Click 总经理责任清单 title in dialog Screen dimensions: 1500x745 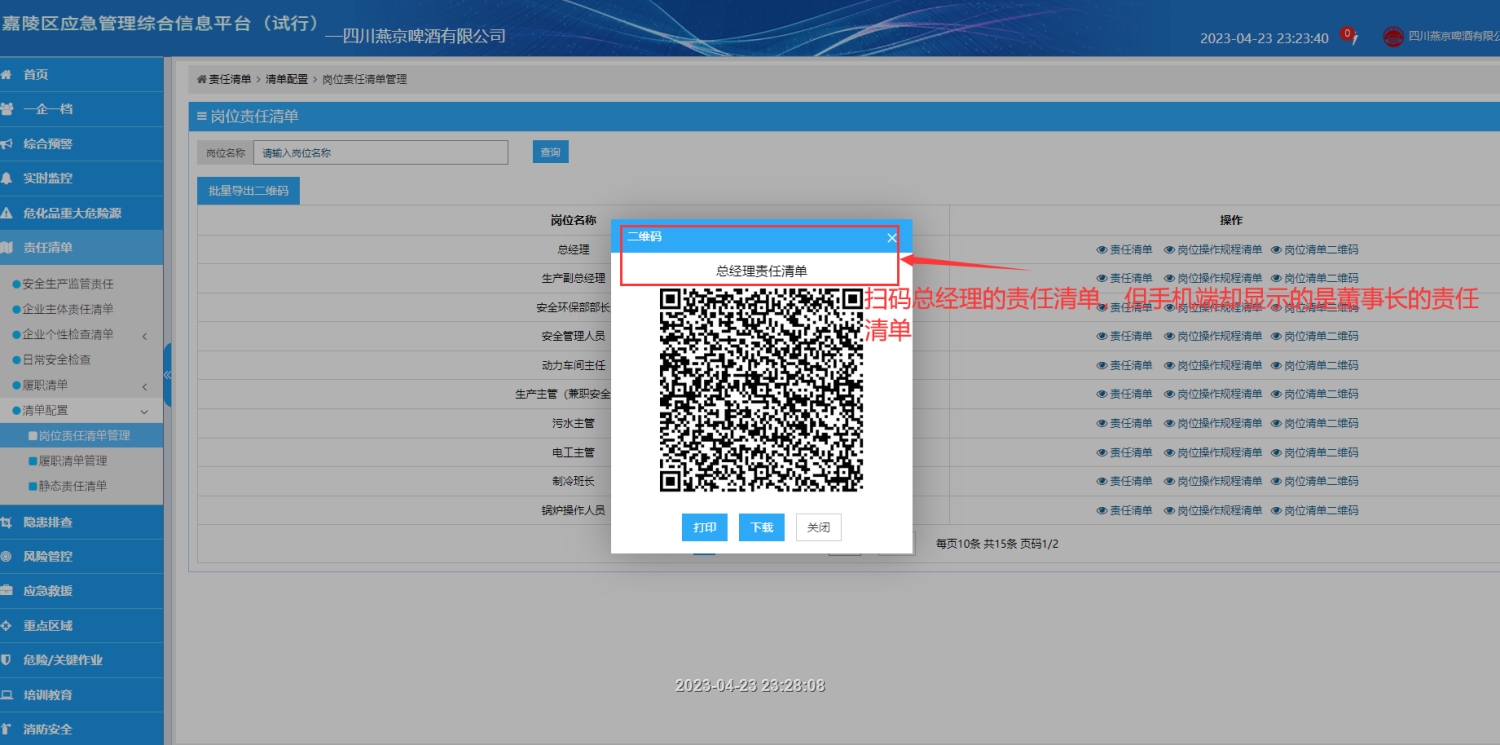coord(762,271)
